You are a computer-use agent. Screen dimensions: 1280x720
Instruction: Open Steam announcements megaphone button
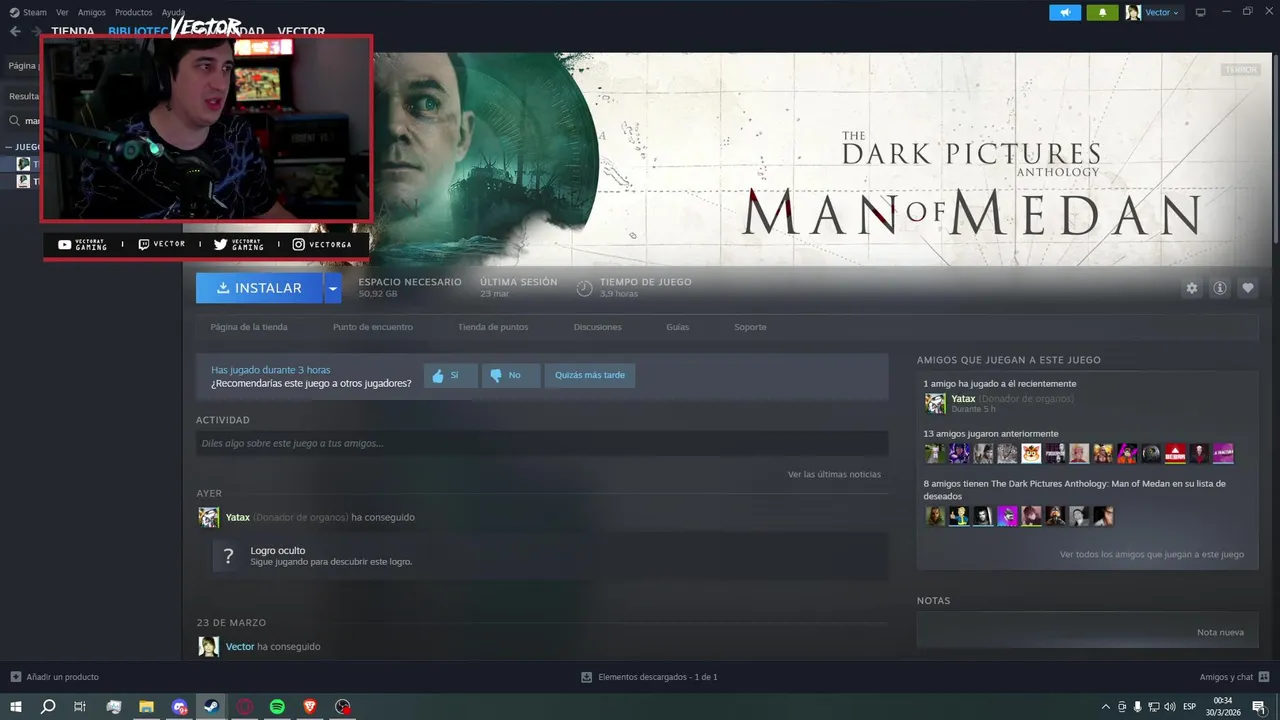(x=1065, y=12)
